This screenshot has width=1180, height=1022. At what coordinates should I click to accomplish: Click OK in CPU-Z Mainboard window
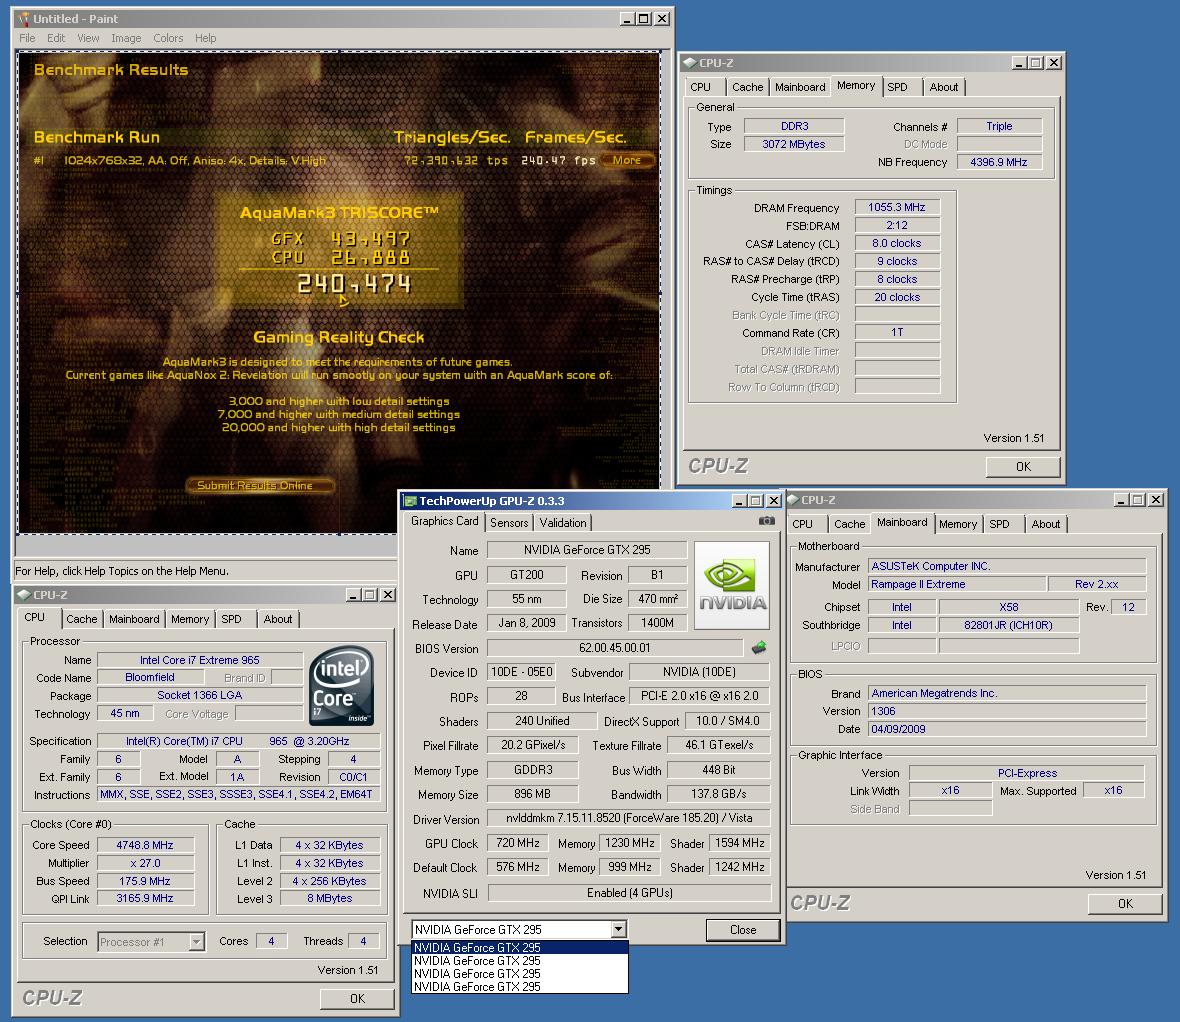[1125, 904]
